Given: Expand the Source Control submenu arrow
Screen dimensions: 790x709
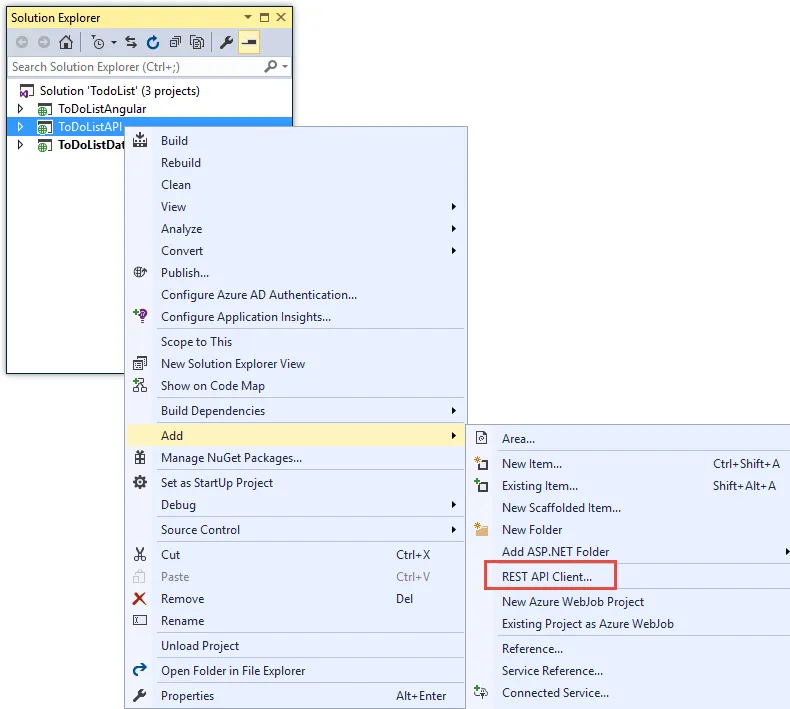Looking at the screenshot, I should (x=453, y=530).
